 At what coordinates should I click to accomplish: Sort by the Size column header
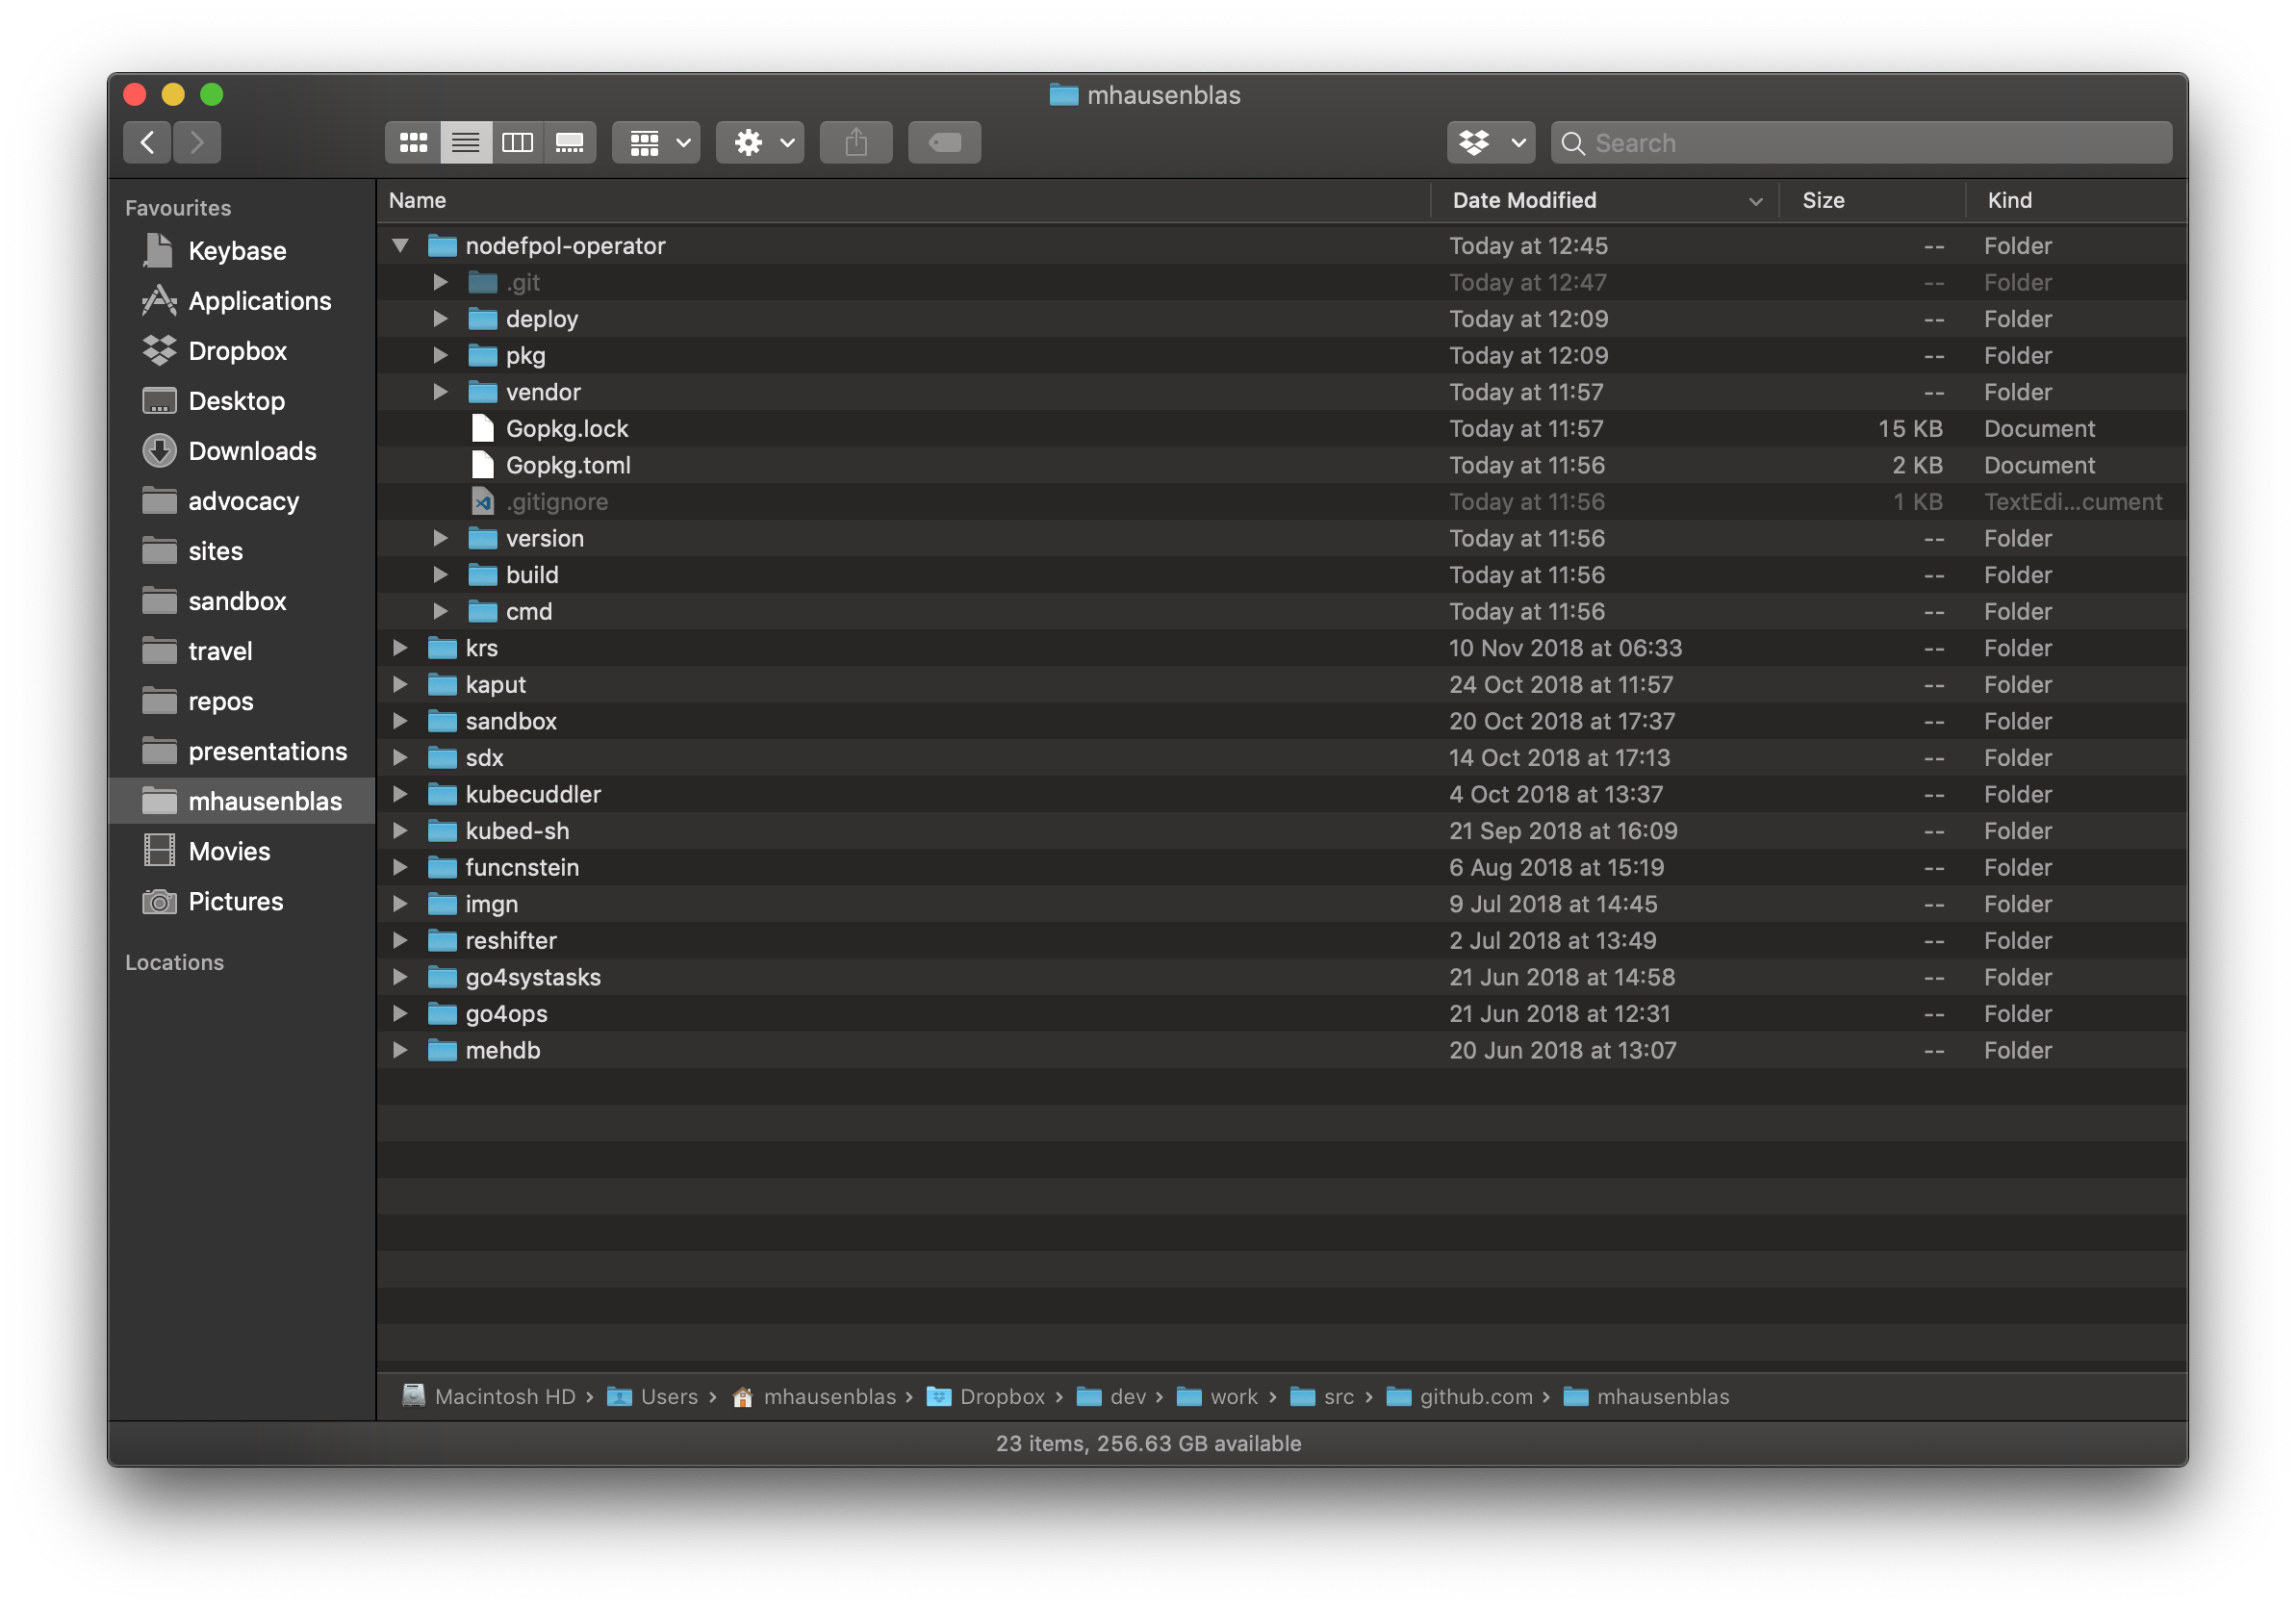click(1823, 200)
